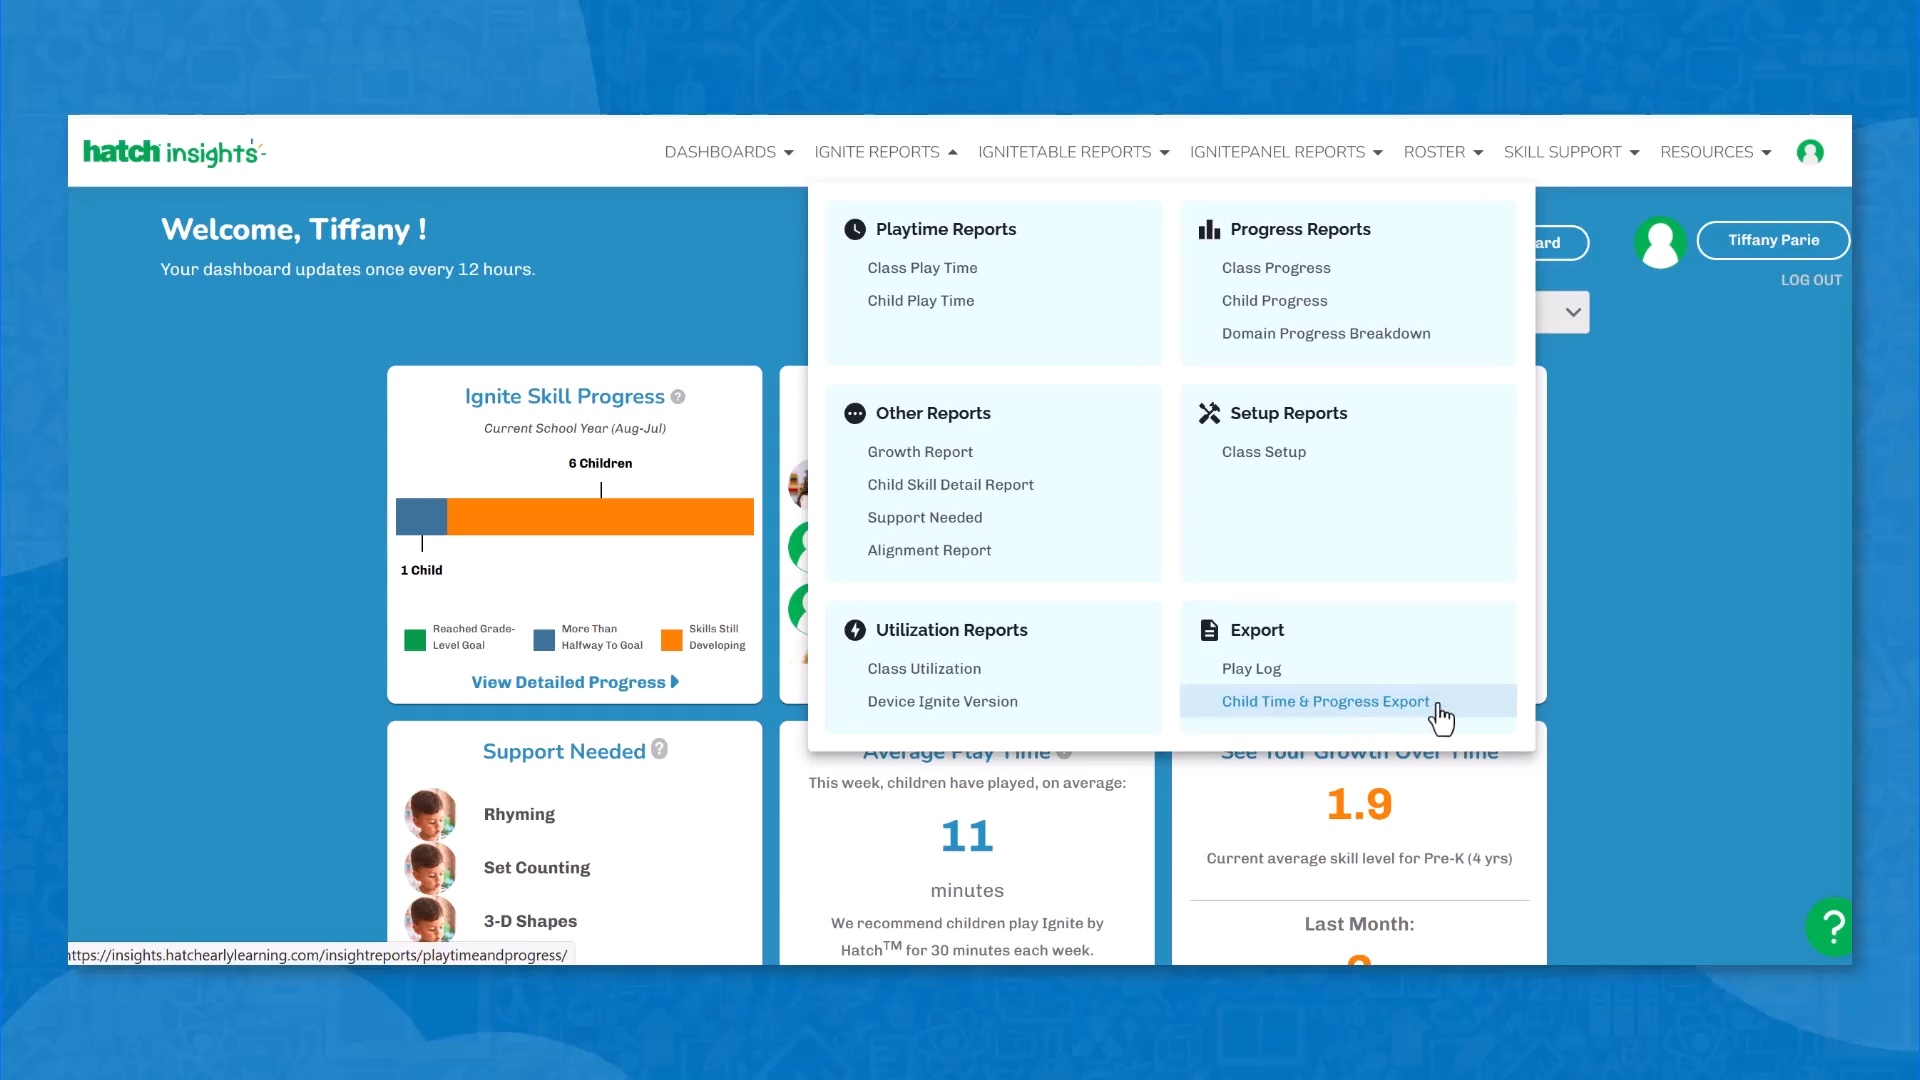The width and height of the screenshot is (1920, 1080).
Task: Expand the Resources menu
Action: 1716,152
